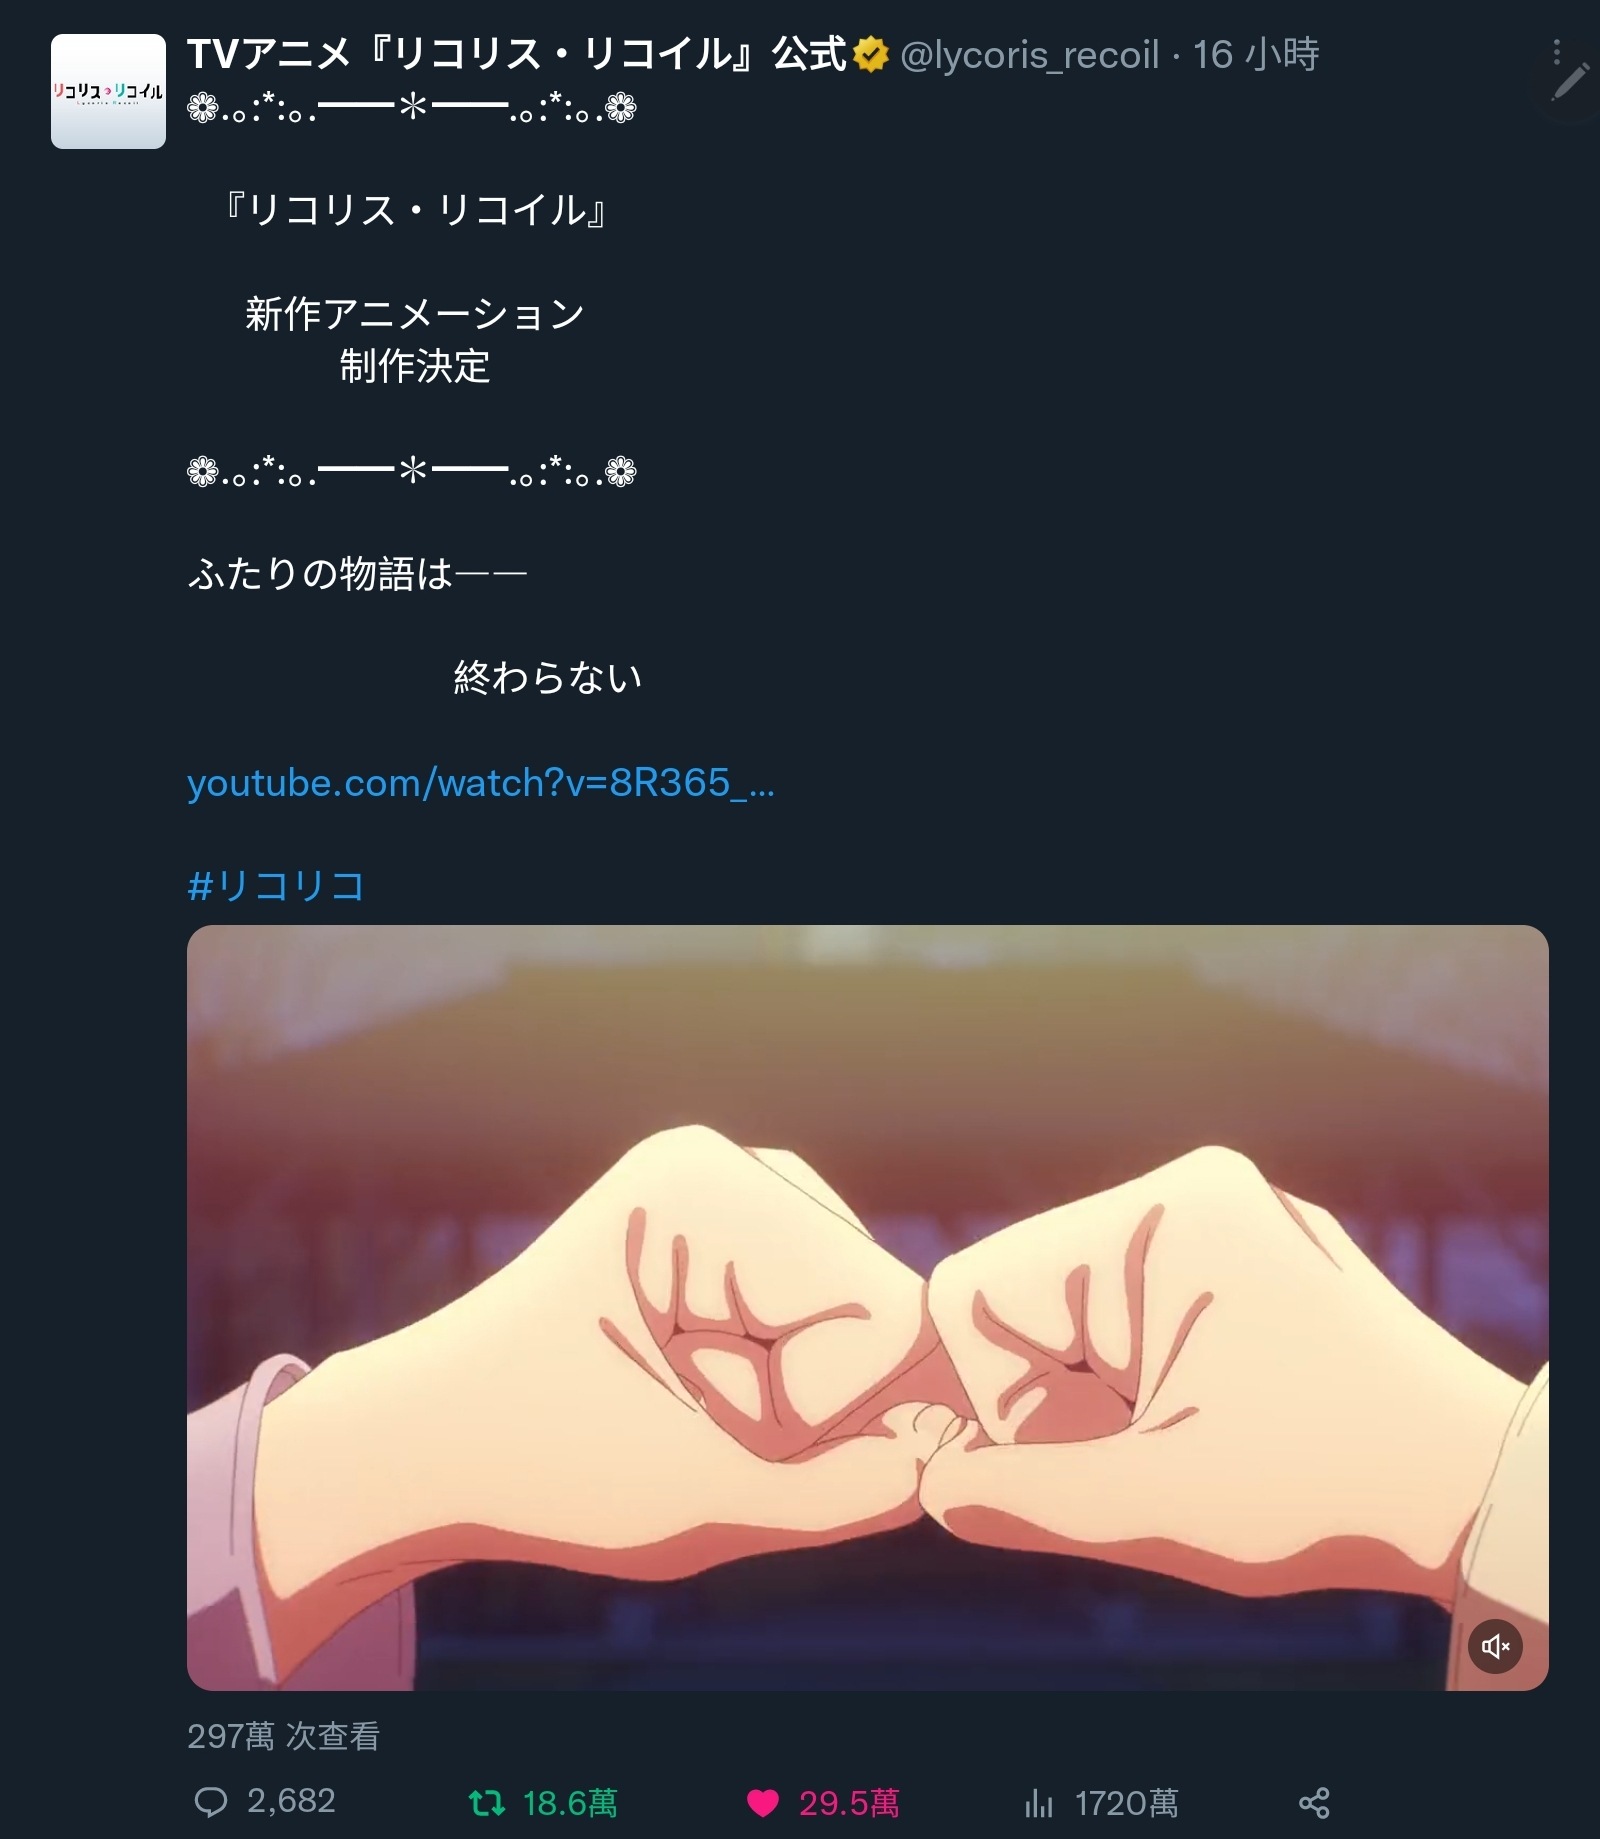Open the account display name TVアニメ
Image resolution: width=1600 pixels, height=1839 pixels.
(517, 54)
